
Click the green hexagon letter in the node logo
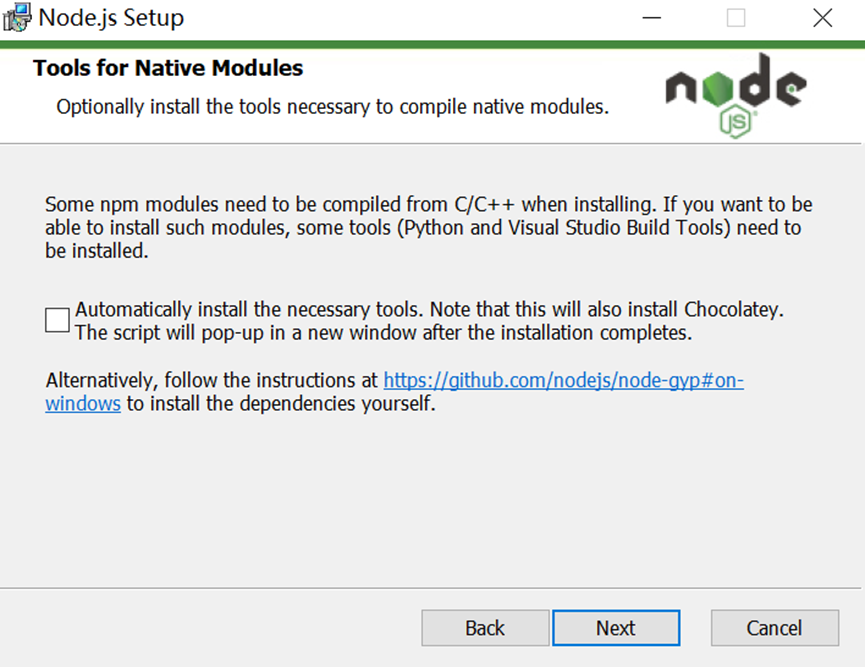point(718,89)
